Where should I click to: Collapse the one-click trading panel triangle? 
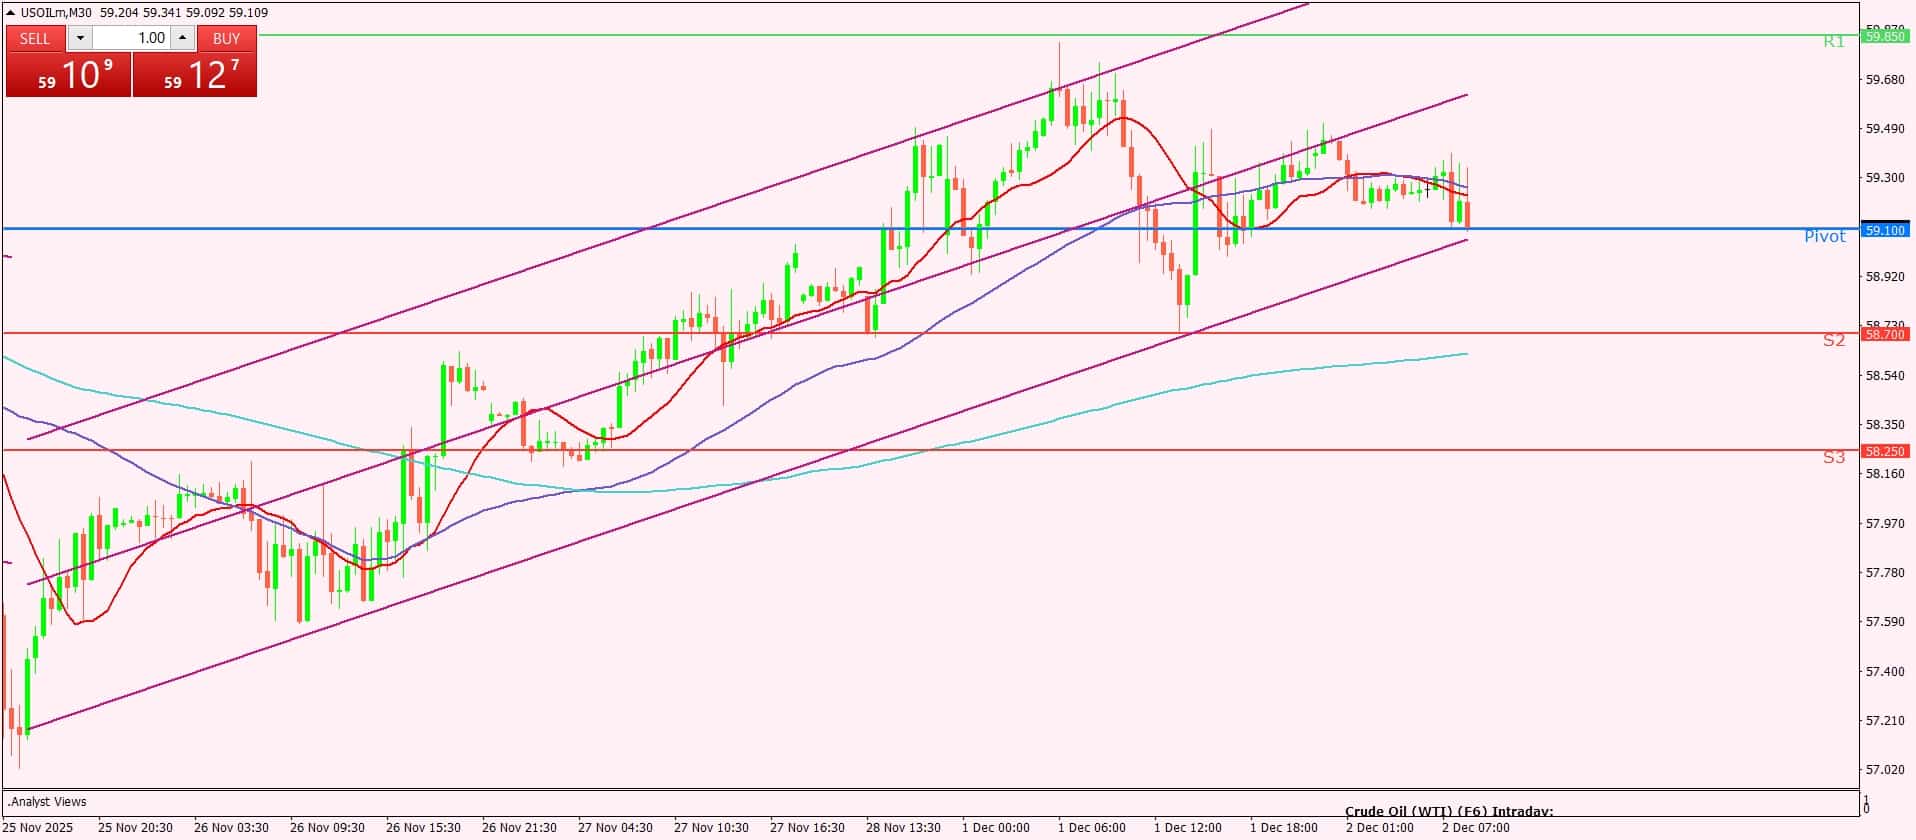[x=11, y=13]
